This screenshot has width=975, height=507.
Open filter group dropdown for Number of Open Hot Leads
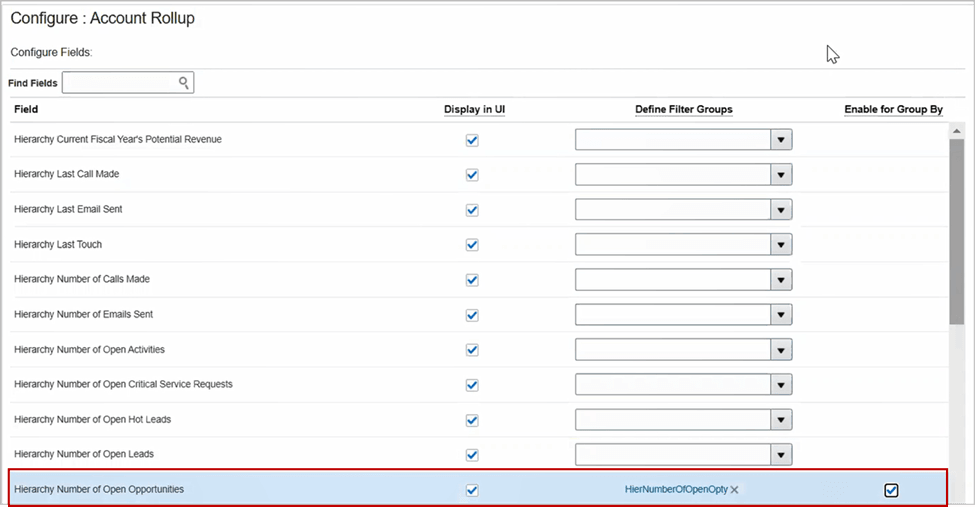point(781,420)
